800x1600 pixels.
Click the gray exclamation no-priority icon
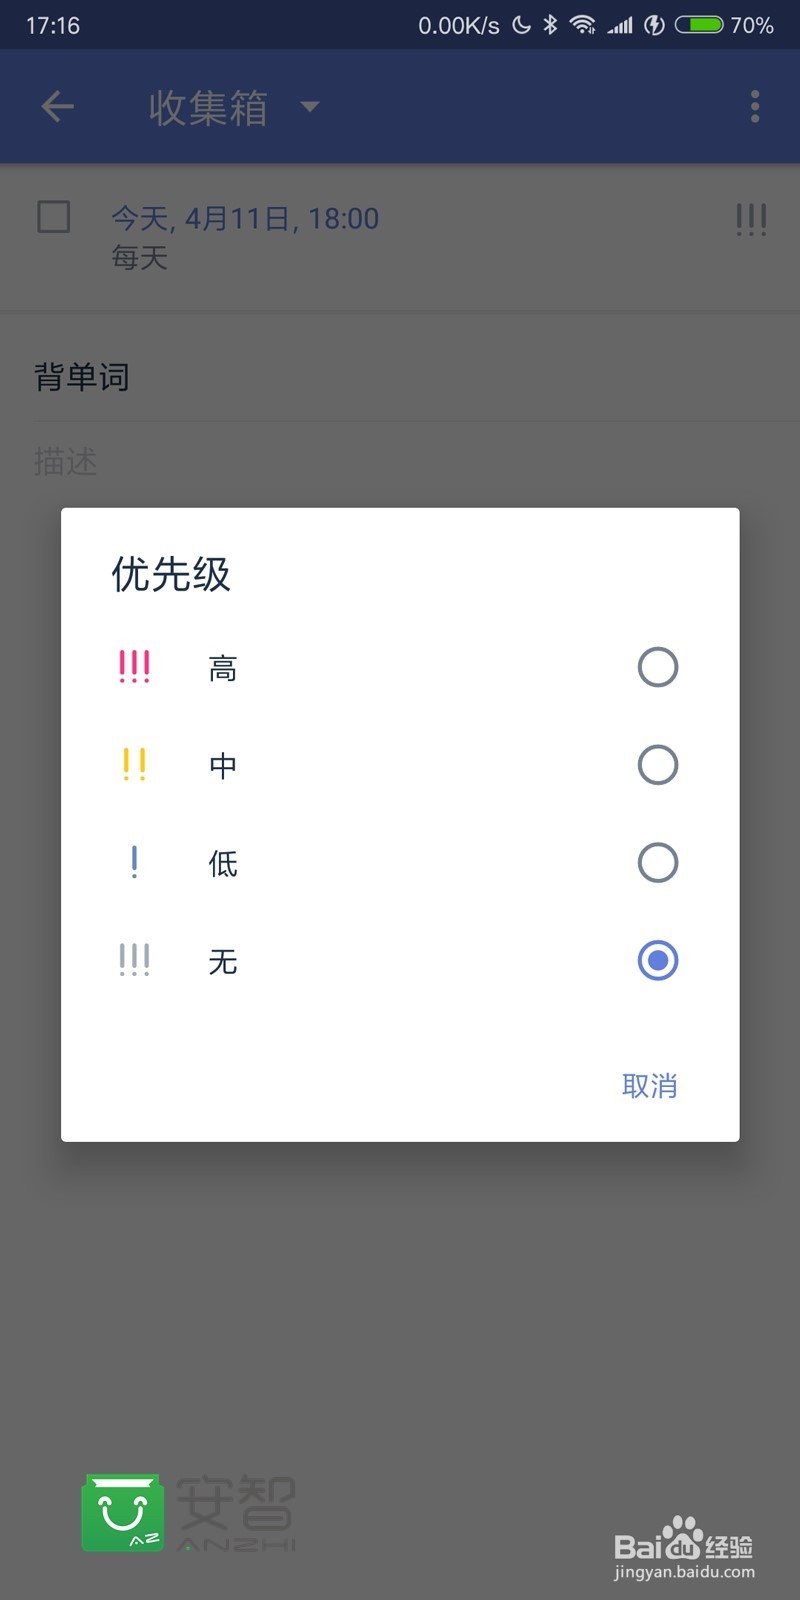coord(134,960)
